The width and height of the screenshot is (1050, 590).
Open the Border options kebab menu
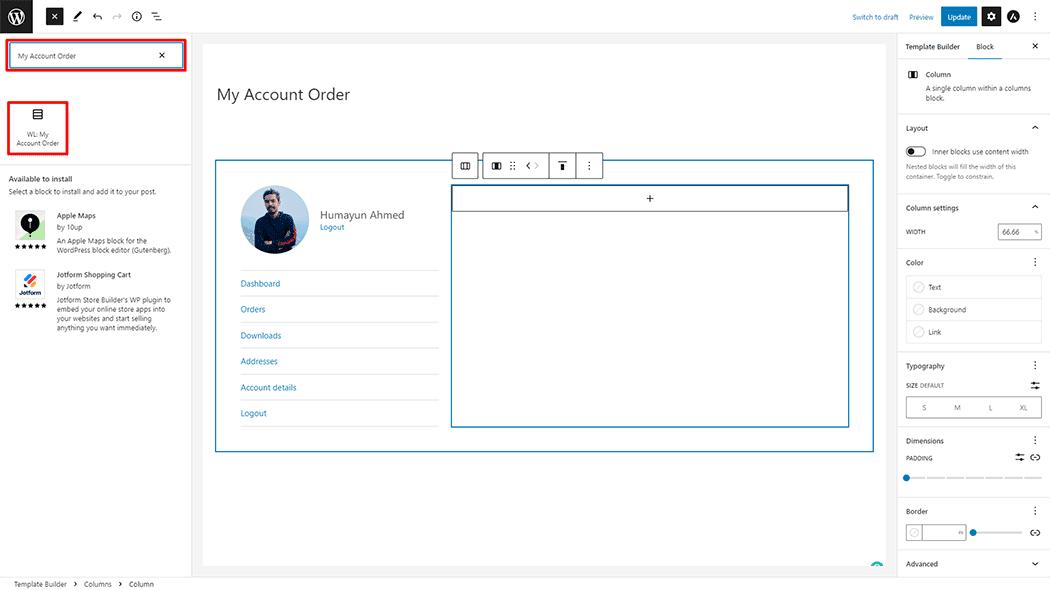click(1035, 510)
